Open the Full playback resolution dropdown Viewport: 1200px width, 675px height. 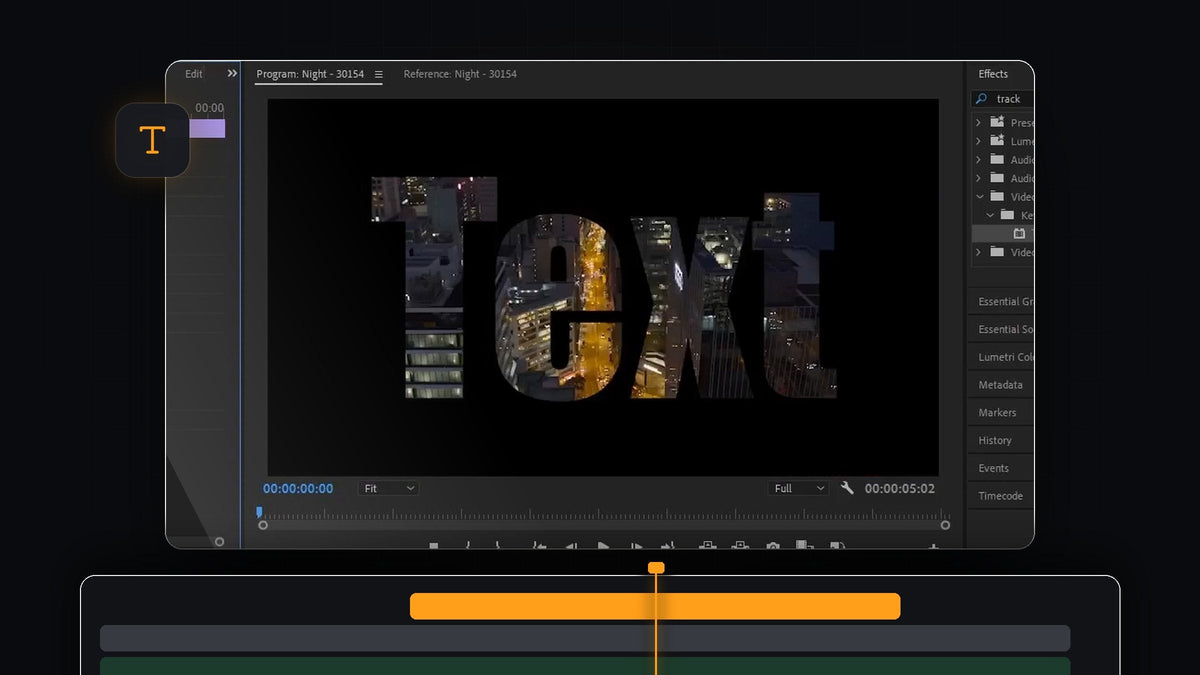(x=799, y=488)
